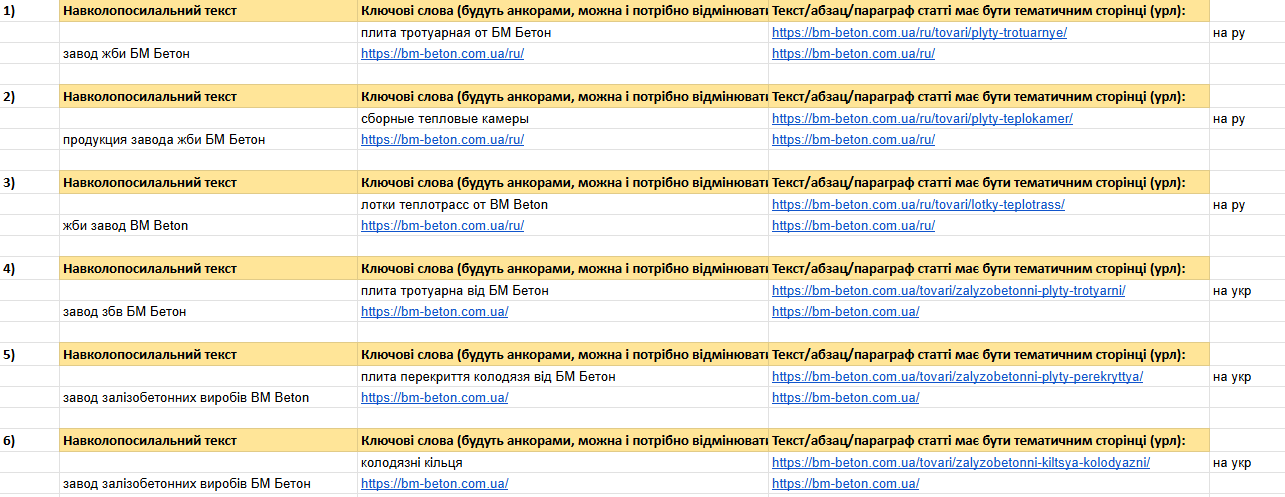Select the cell 'завод залізобетонних виробів BM Beton'
The image size is (1285, 497).
208,398
